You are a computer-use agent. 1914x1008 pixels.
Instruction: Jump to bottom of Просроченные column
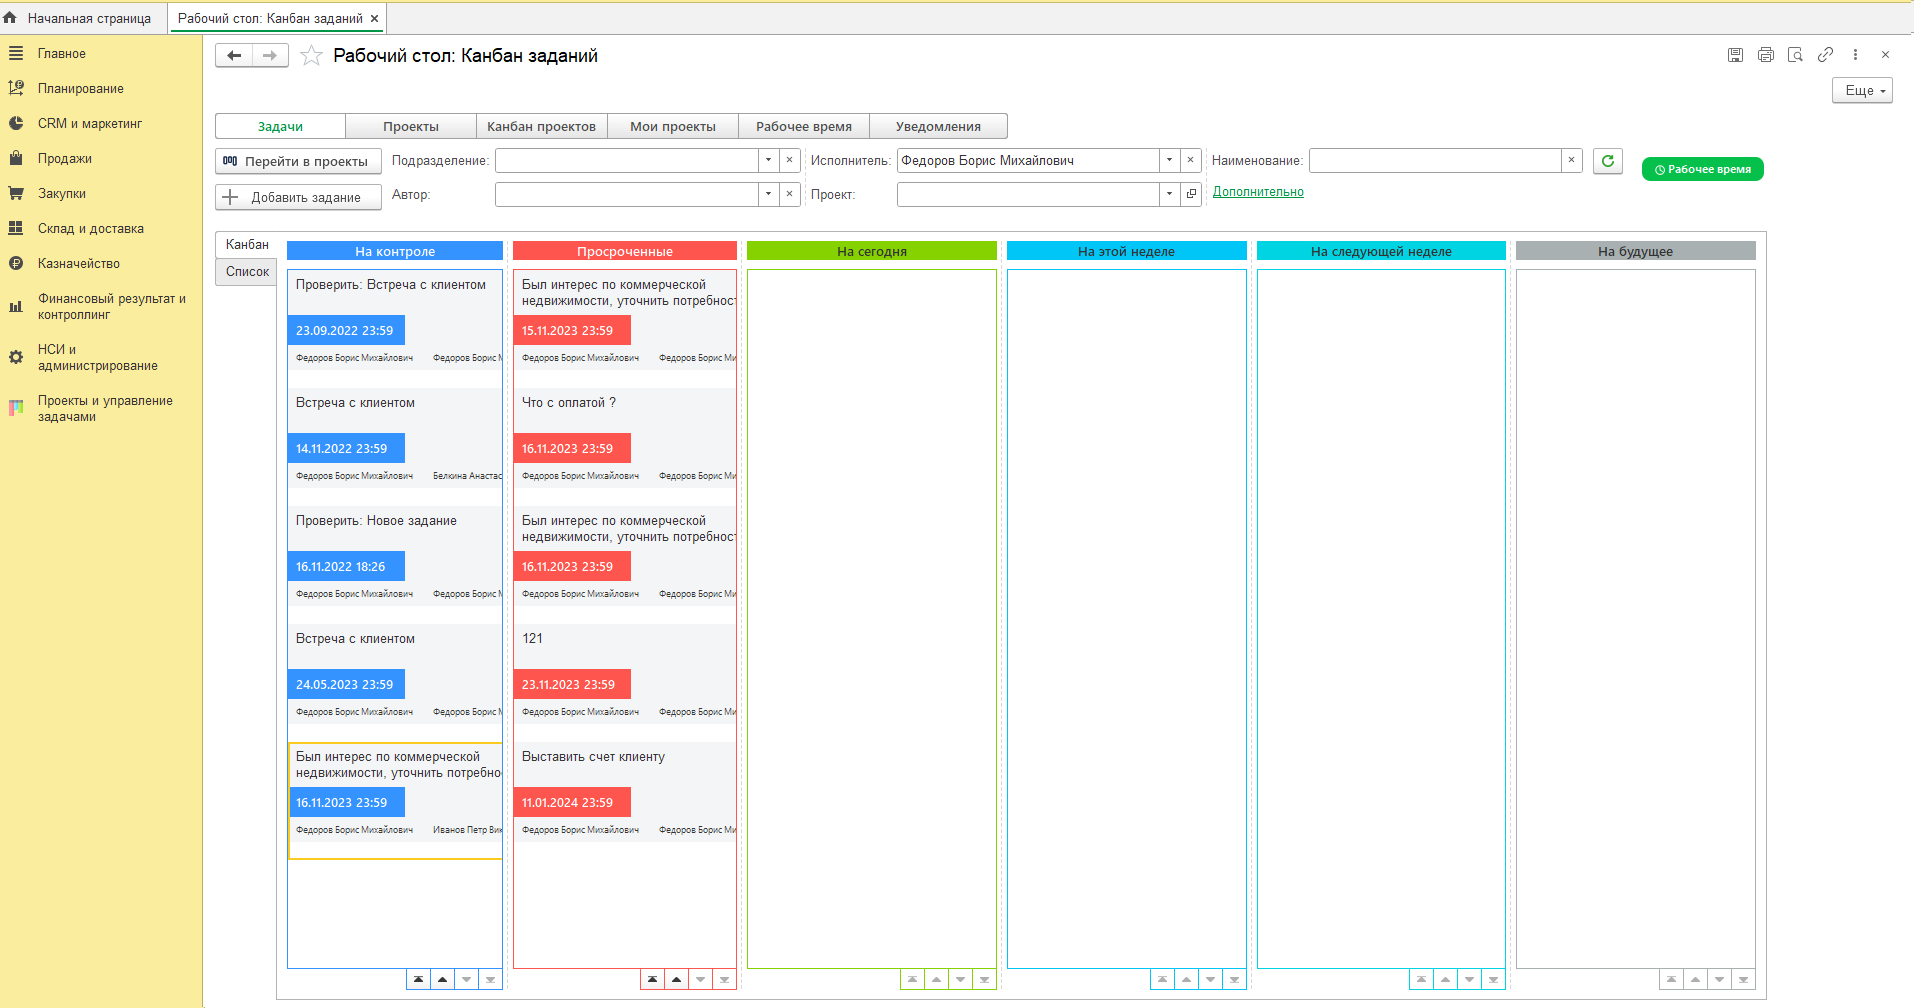tap(725, 980)
